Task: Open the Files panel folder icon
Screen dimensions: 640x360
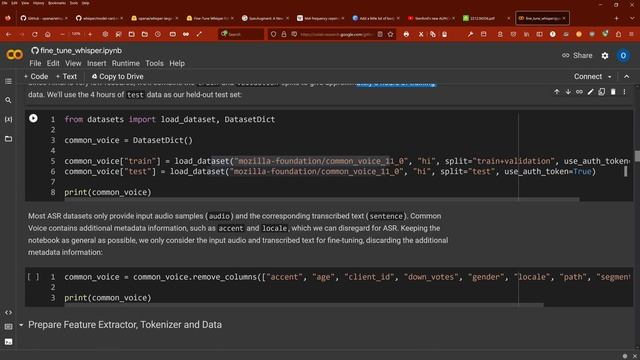Action: (x=8, y=139)
